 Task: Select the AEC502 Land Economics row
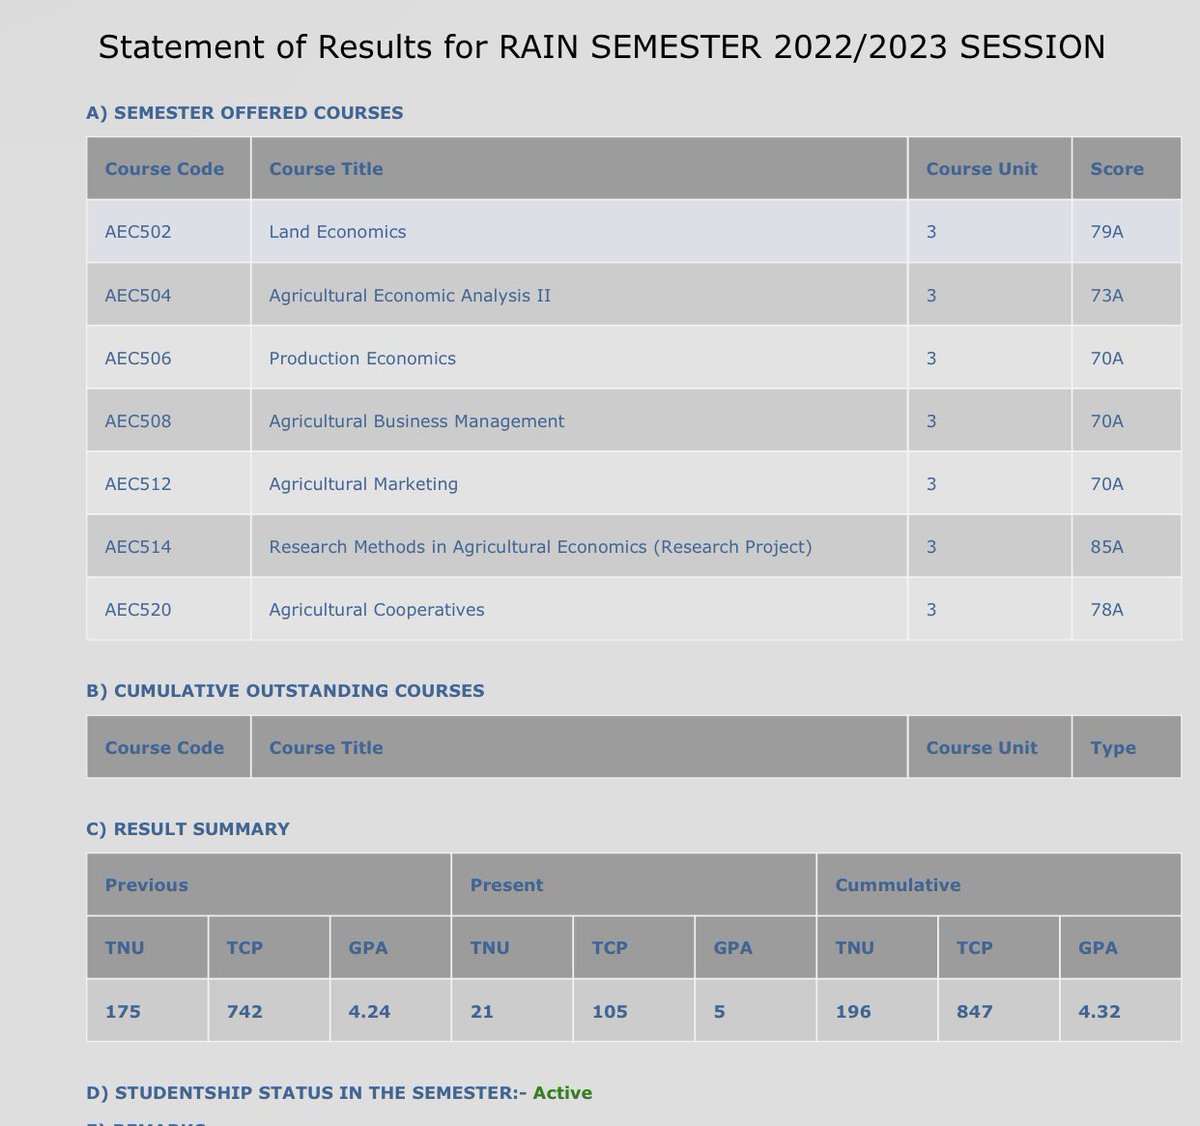(634, 232)
